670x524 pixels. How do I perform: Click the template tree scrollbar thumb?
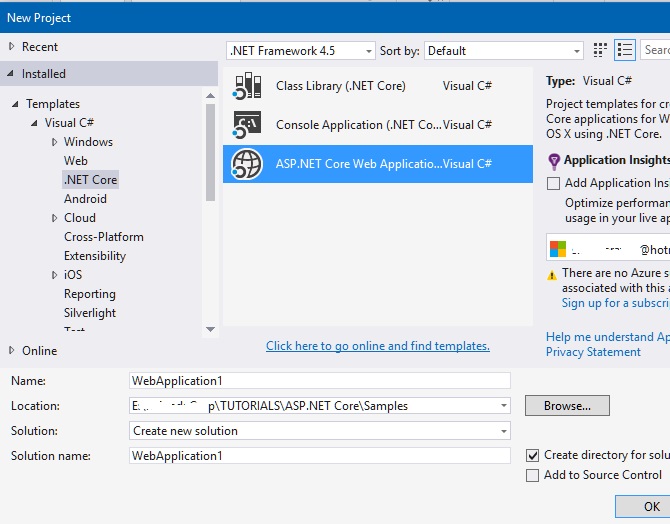[210, 153]
